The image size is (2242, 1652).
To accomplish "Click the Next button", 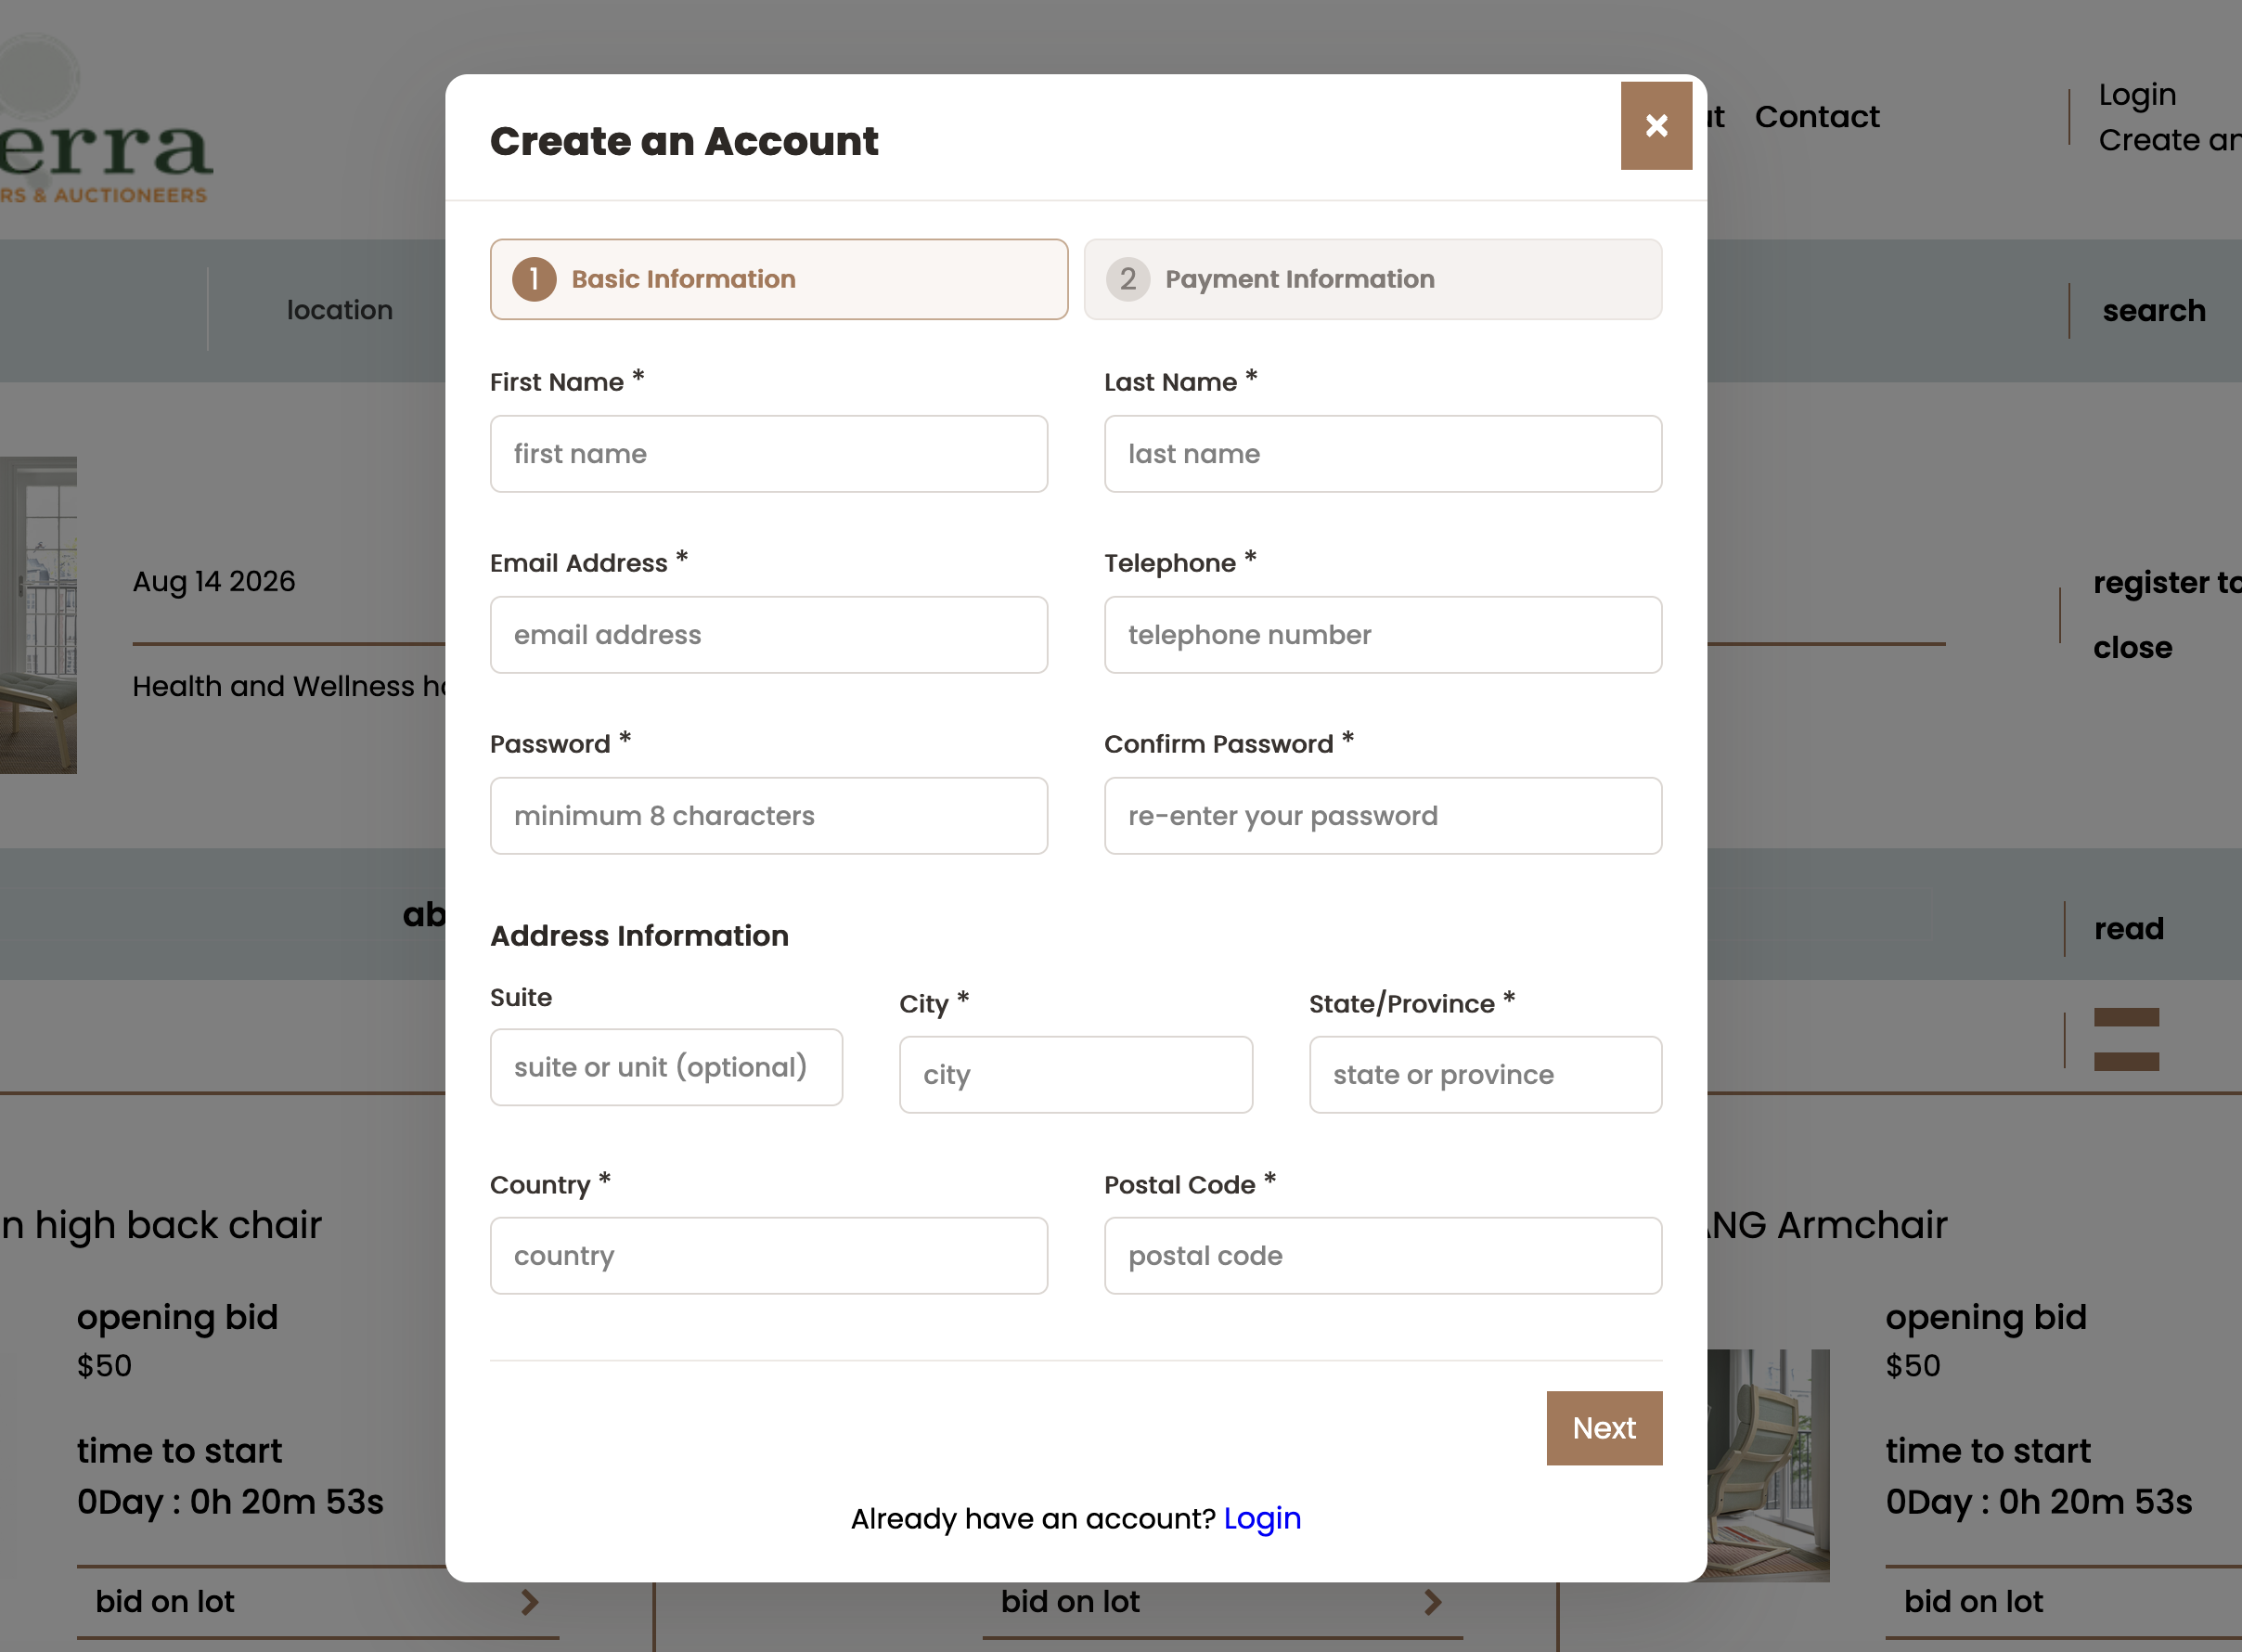I will (1604, 1428).
